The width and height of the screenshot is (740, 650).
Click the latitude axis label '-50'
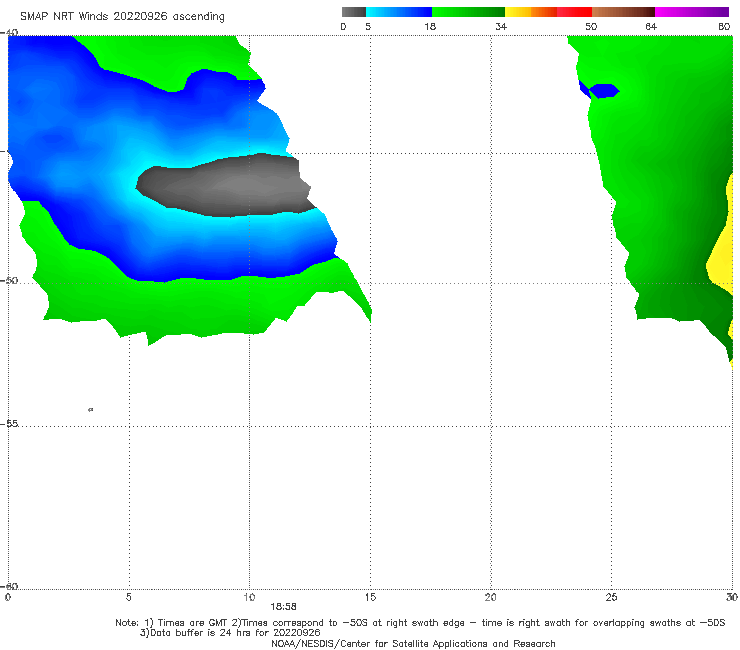click(x=9, y=280)
